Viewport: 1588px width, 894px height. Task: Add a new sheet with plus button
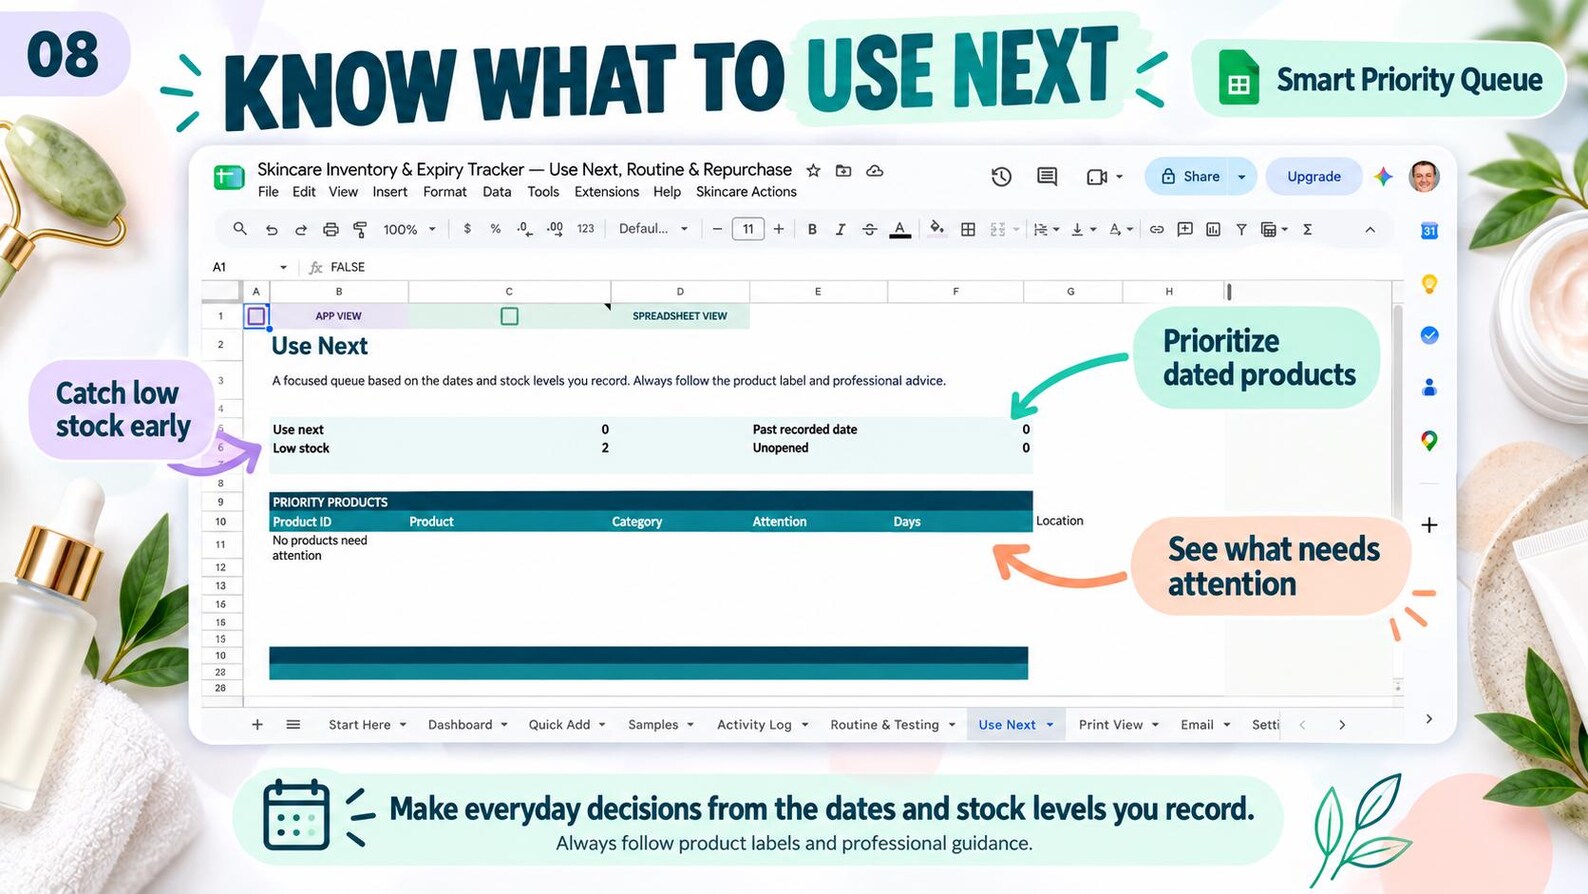[257, 725]
